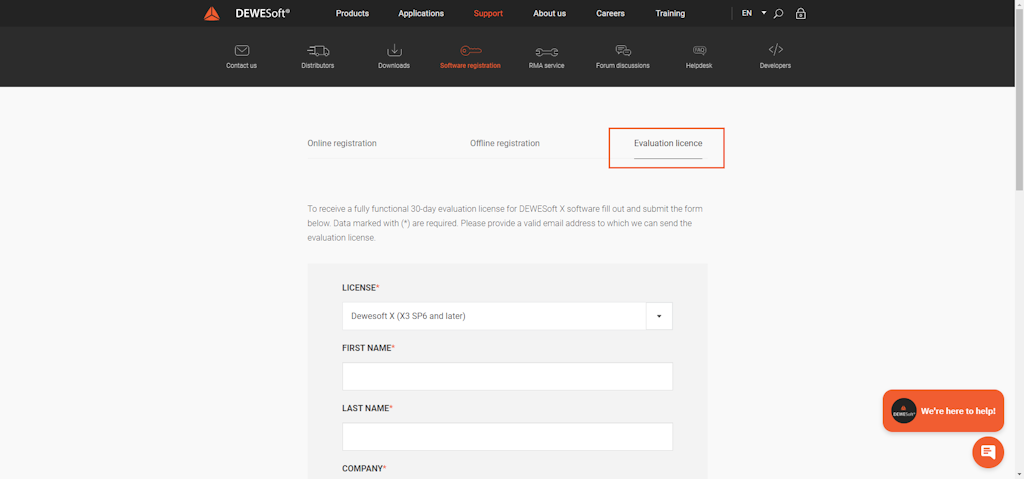The width and height of the screenshot is (1024, 479).
Task: Open the Support menu
Action: coord(488,13)
